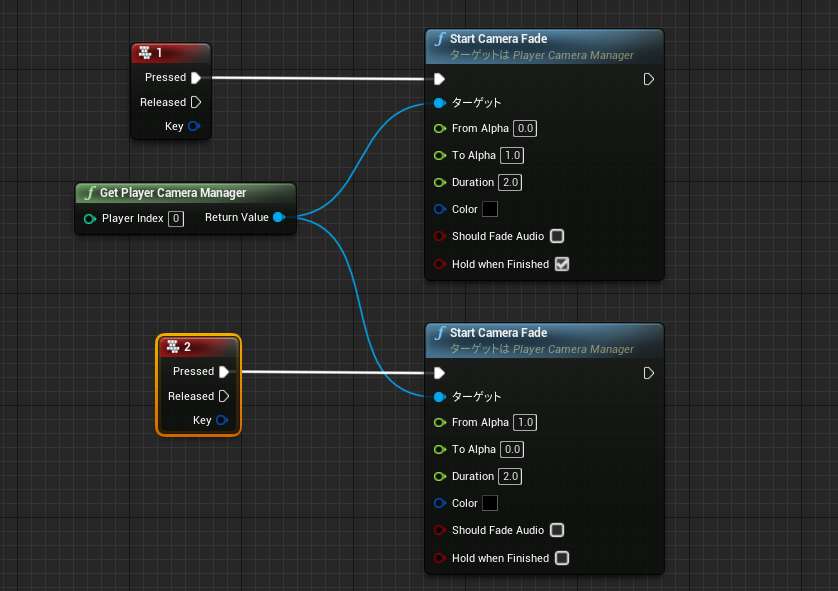Image resolution: width=838 pixels, height=591 pixels.
Task: Click the execution output arrow on top Start Camera Fade
Action: (x=648, y=78)
